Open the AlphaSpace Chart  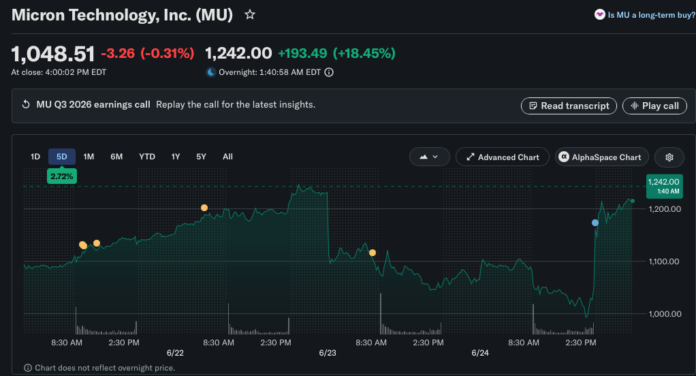601,157
